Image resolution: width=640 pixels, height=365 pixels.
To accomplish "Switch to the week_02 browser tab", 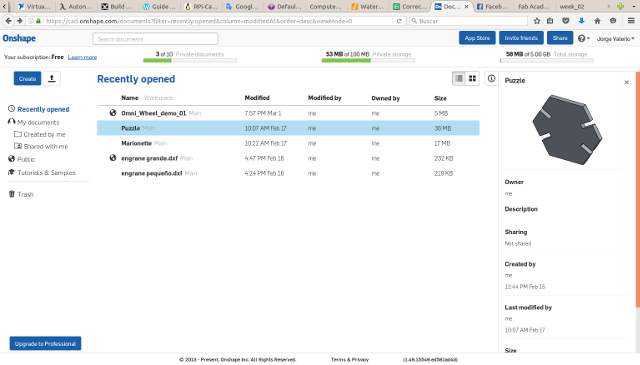I will click(571, 7).
